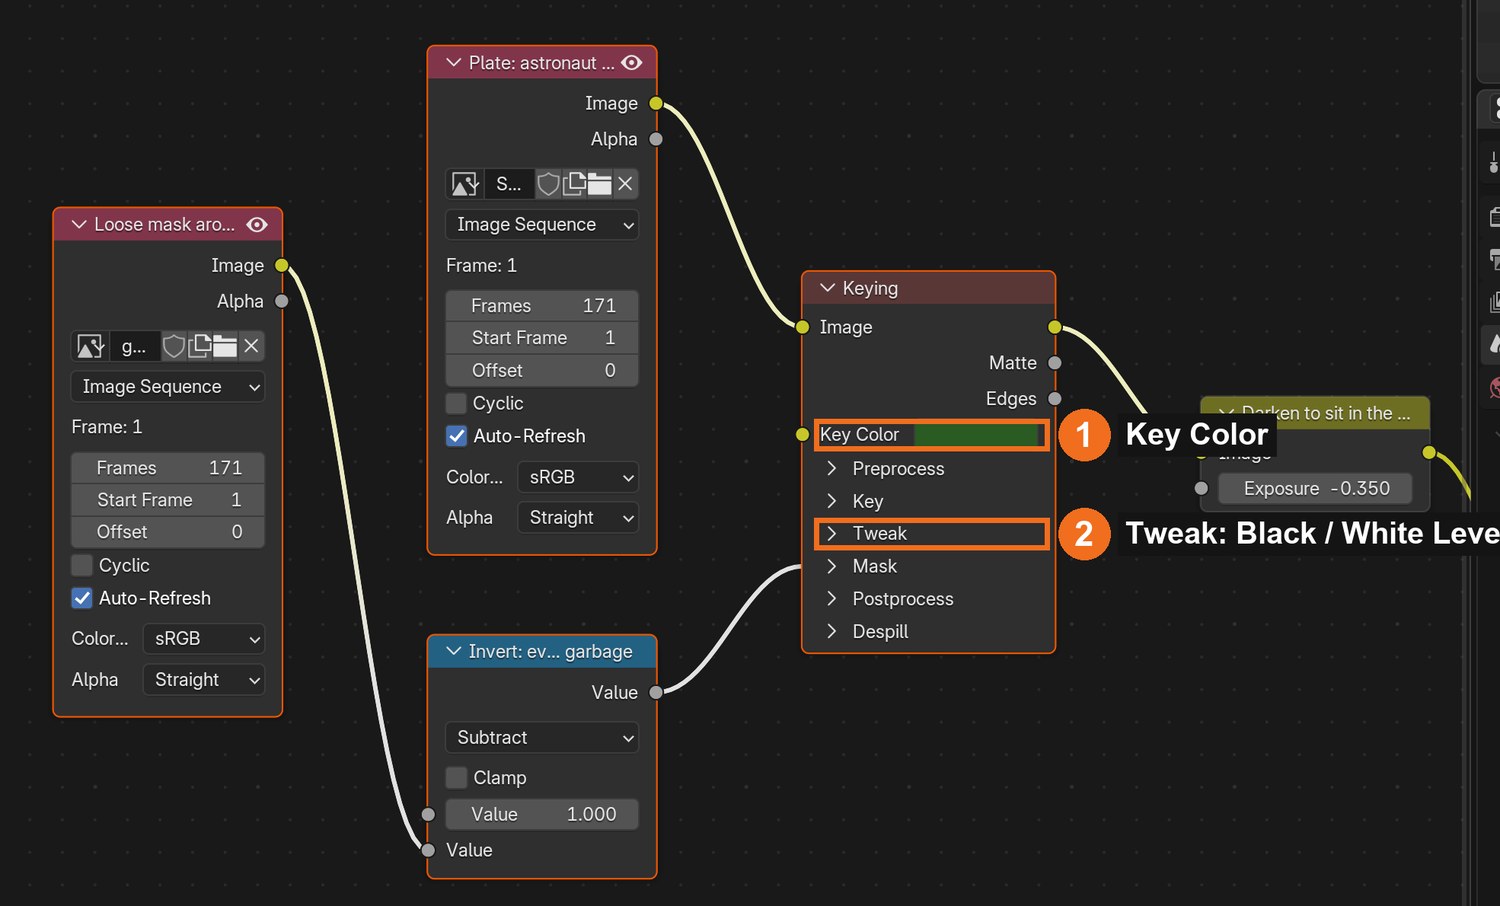Viewport: 1500px width, 906px height.
Task: Expand the Despill panel in Keying node
Action: [x=831, y=632]
